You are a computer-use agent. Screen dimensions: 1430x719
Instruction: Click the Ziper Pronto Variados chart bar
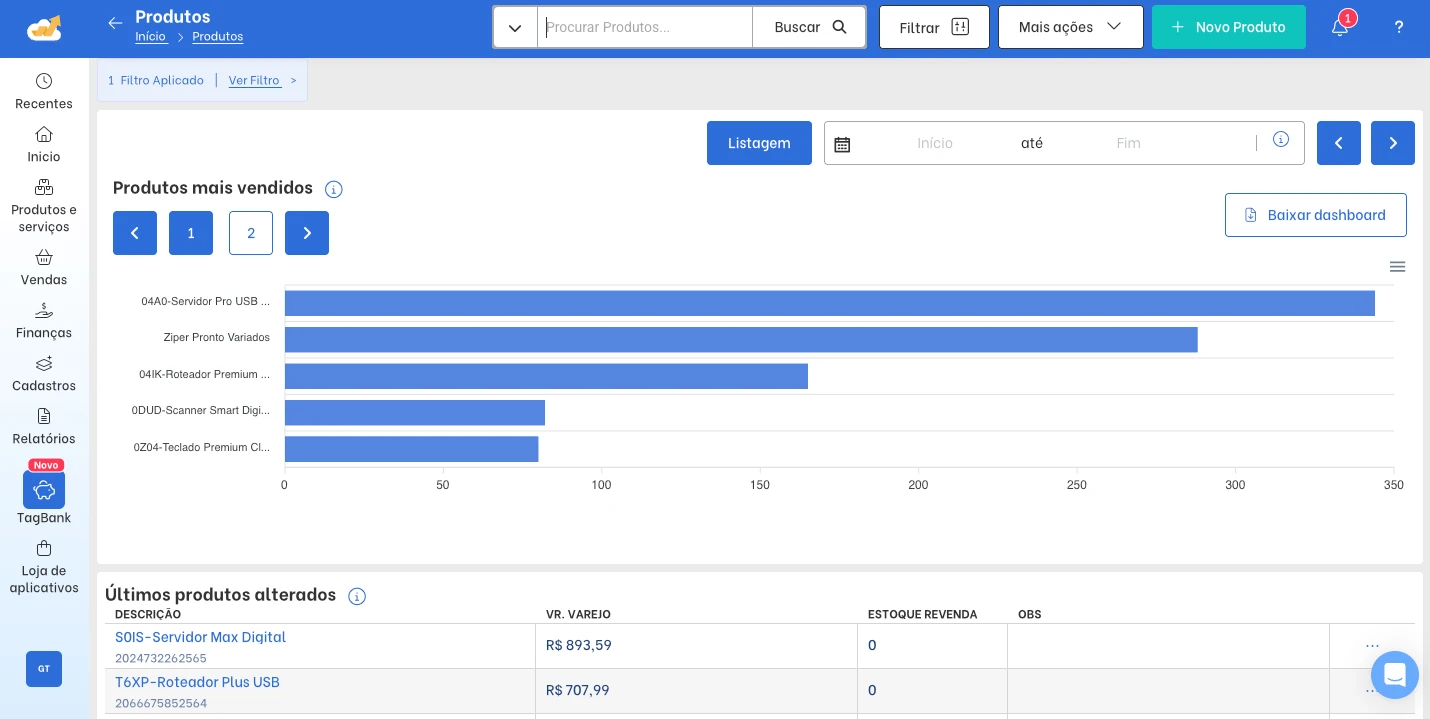[x=741, y=340]
